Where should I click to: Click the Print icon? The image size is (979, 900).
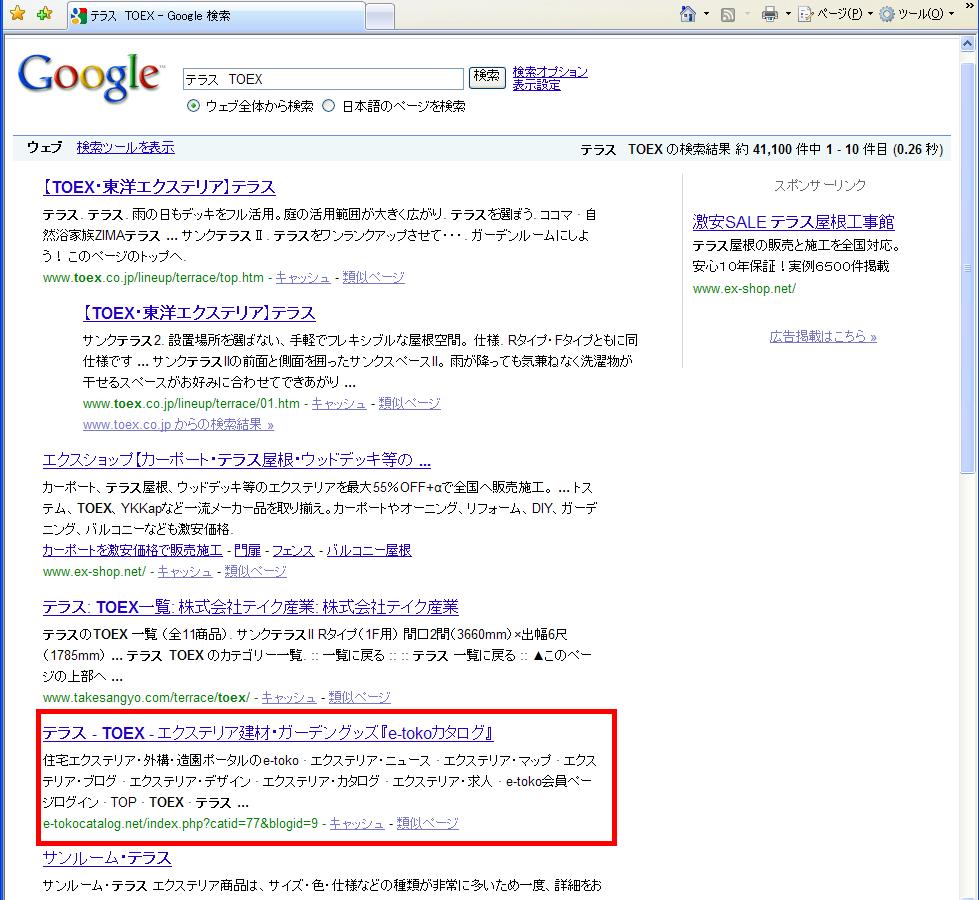coord(769,14)
